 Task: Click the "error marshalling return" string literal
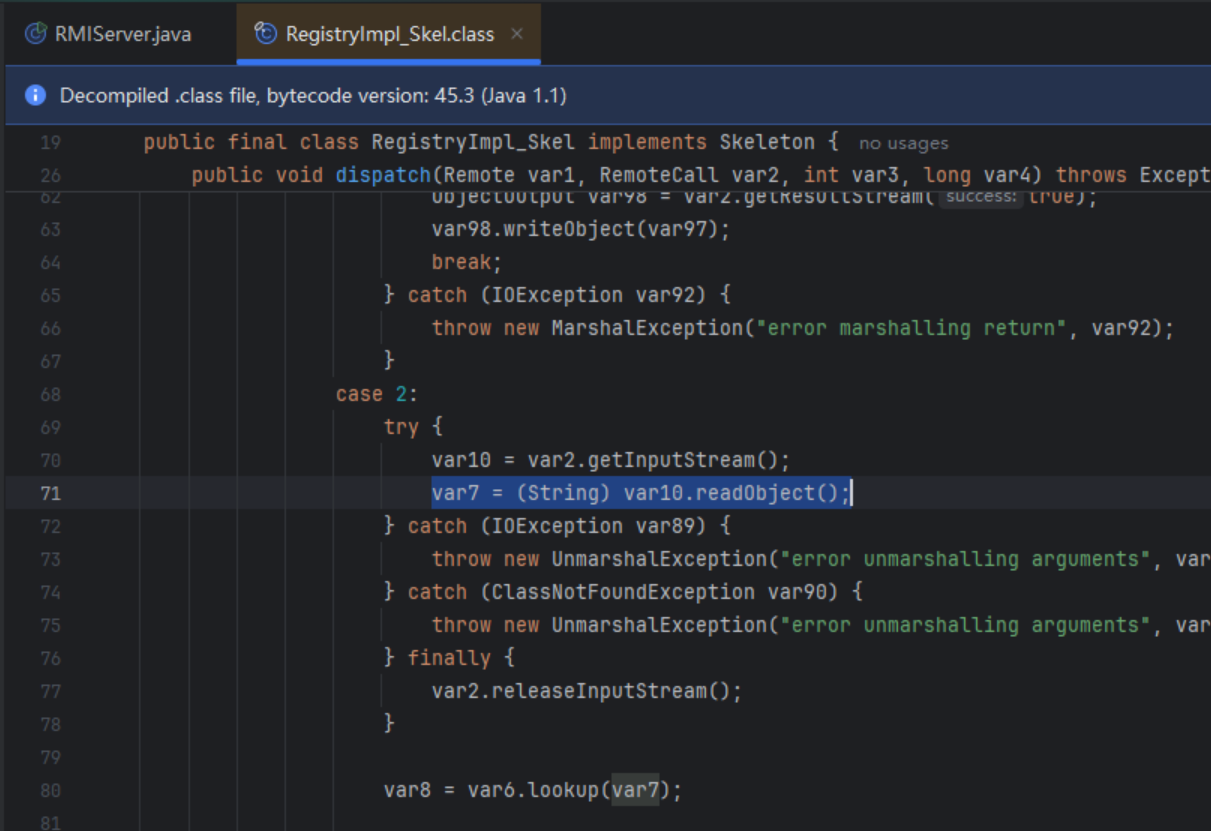pos(913,328)
